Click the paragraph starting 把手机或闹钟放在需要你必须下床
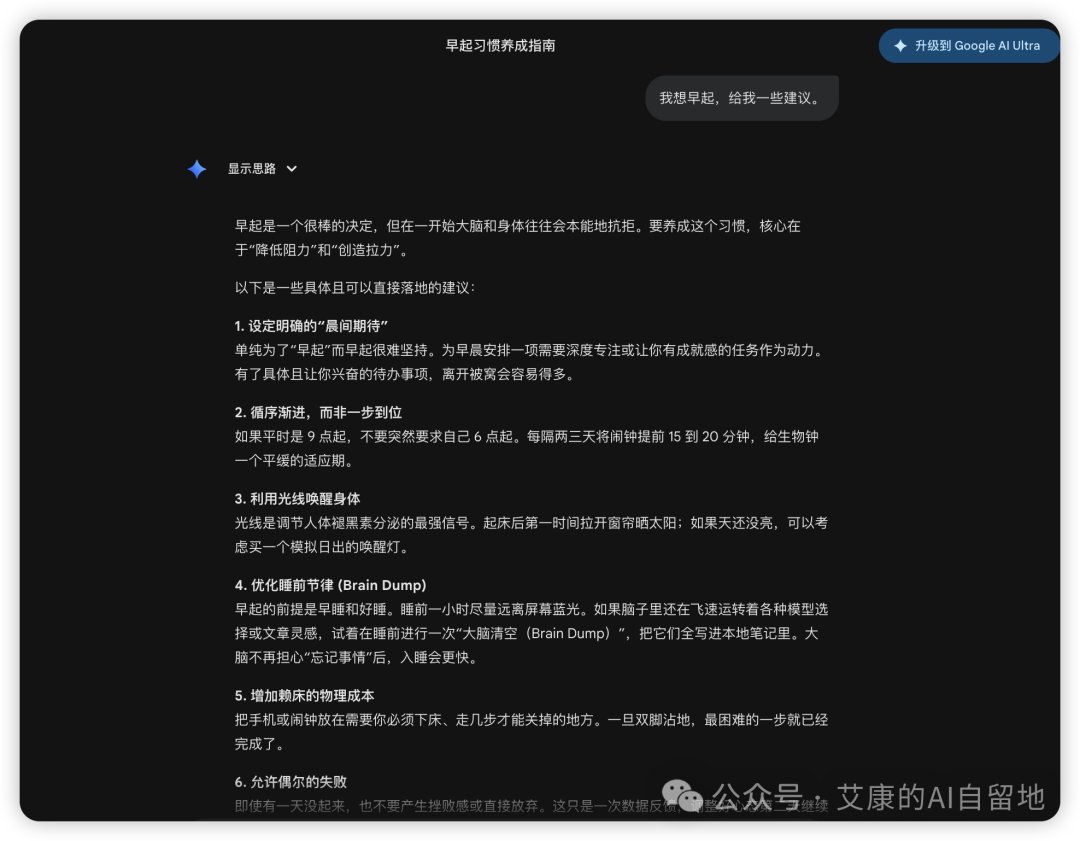The height and width of the screenshot is (841, 1080). point(531,731)
